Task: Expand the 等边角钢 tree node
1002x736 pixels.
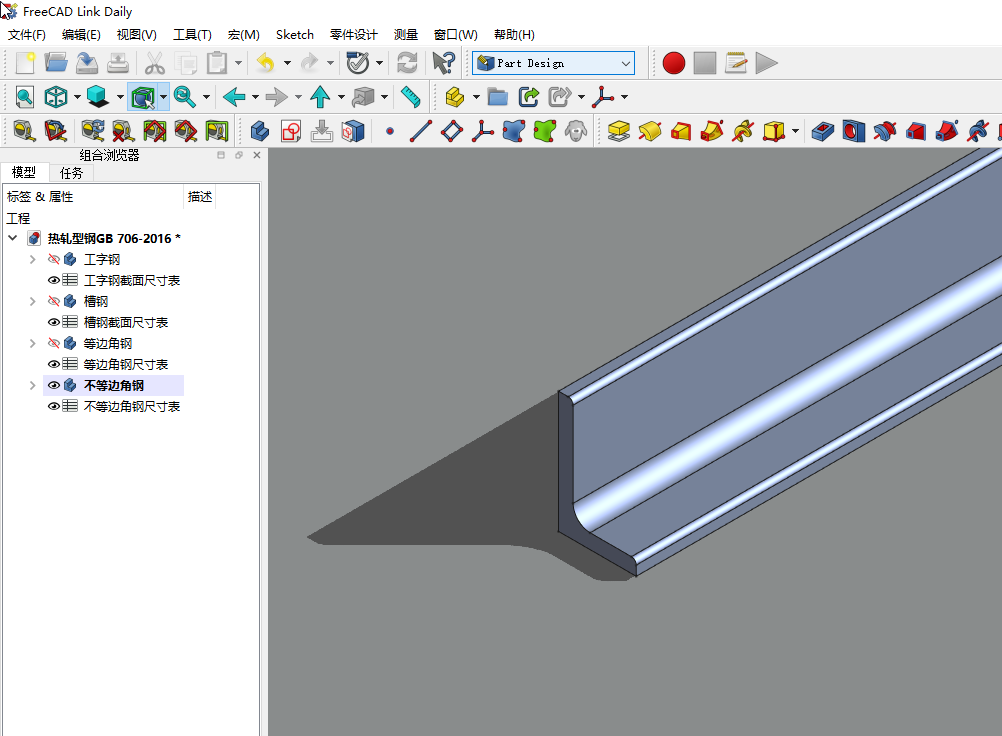Action: coord(32,344)
